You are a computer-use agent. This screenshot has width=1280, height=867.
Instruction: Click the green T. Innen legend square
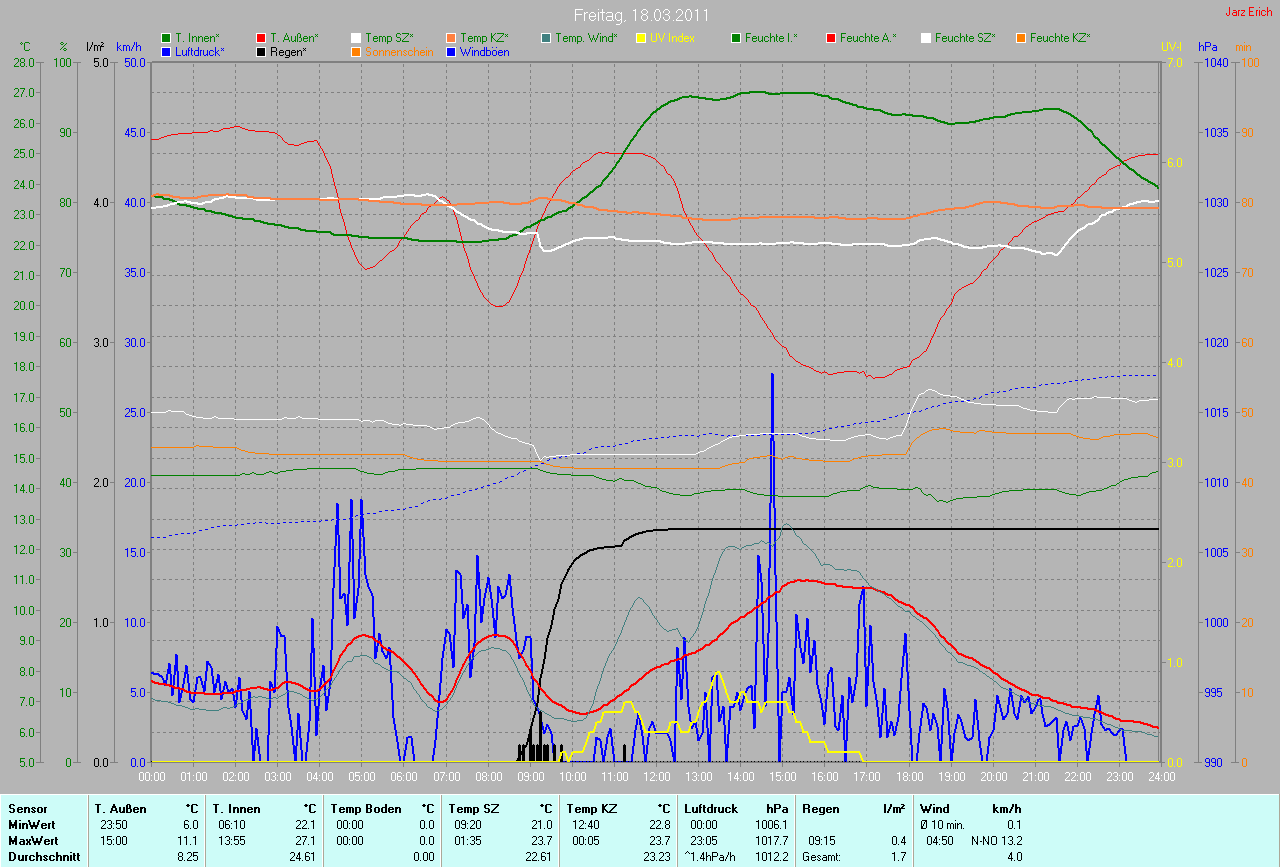(166, 38)
